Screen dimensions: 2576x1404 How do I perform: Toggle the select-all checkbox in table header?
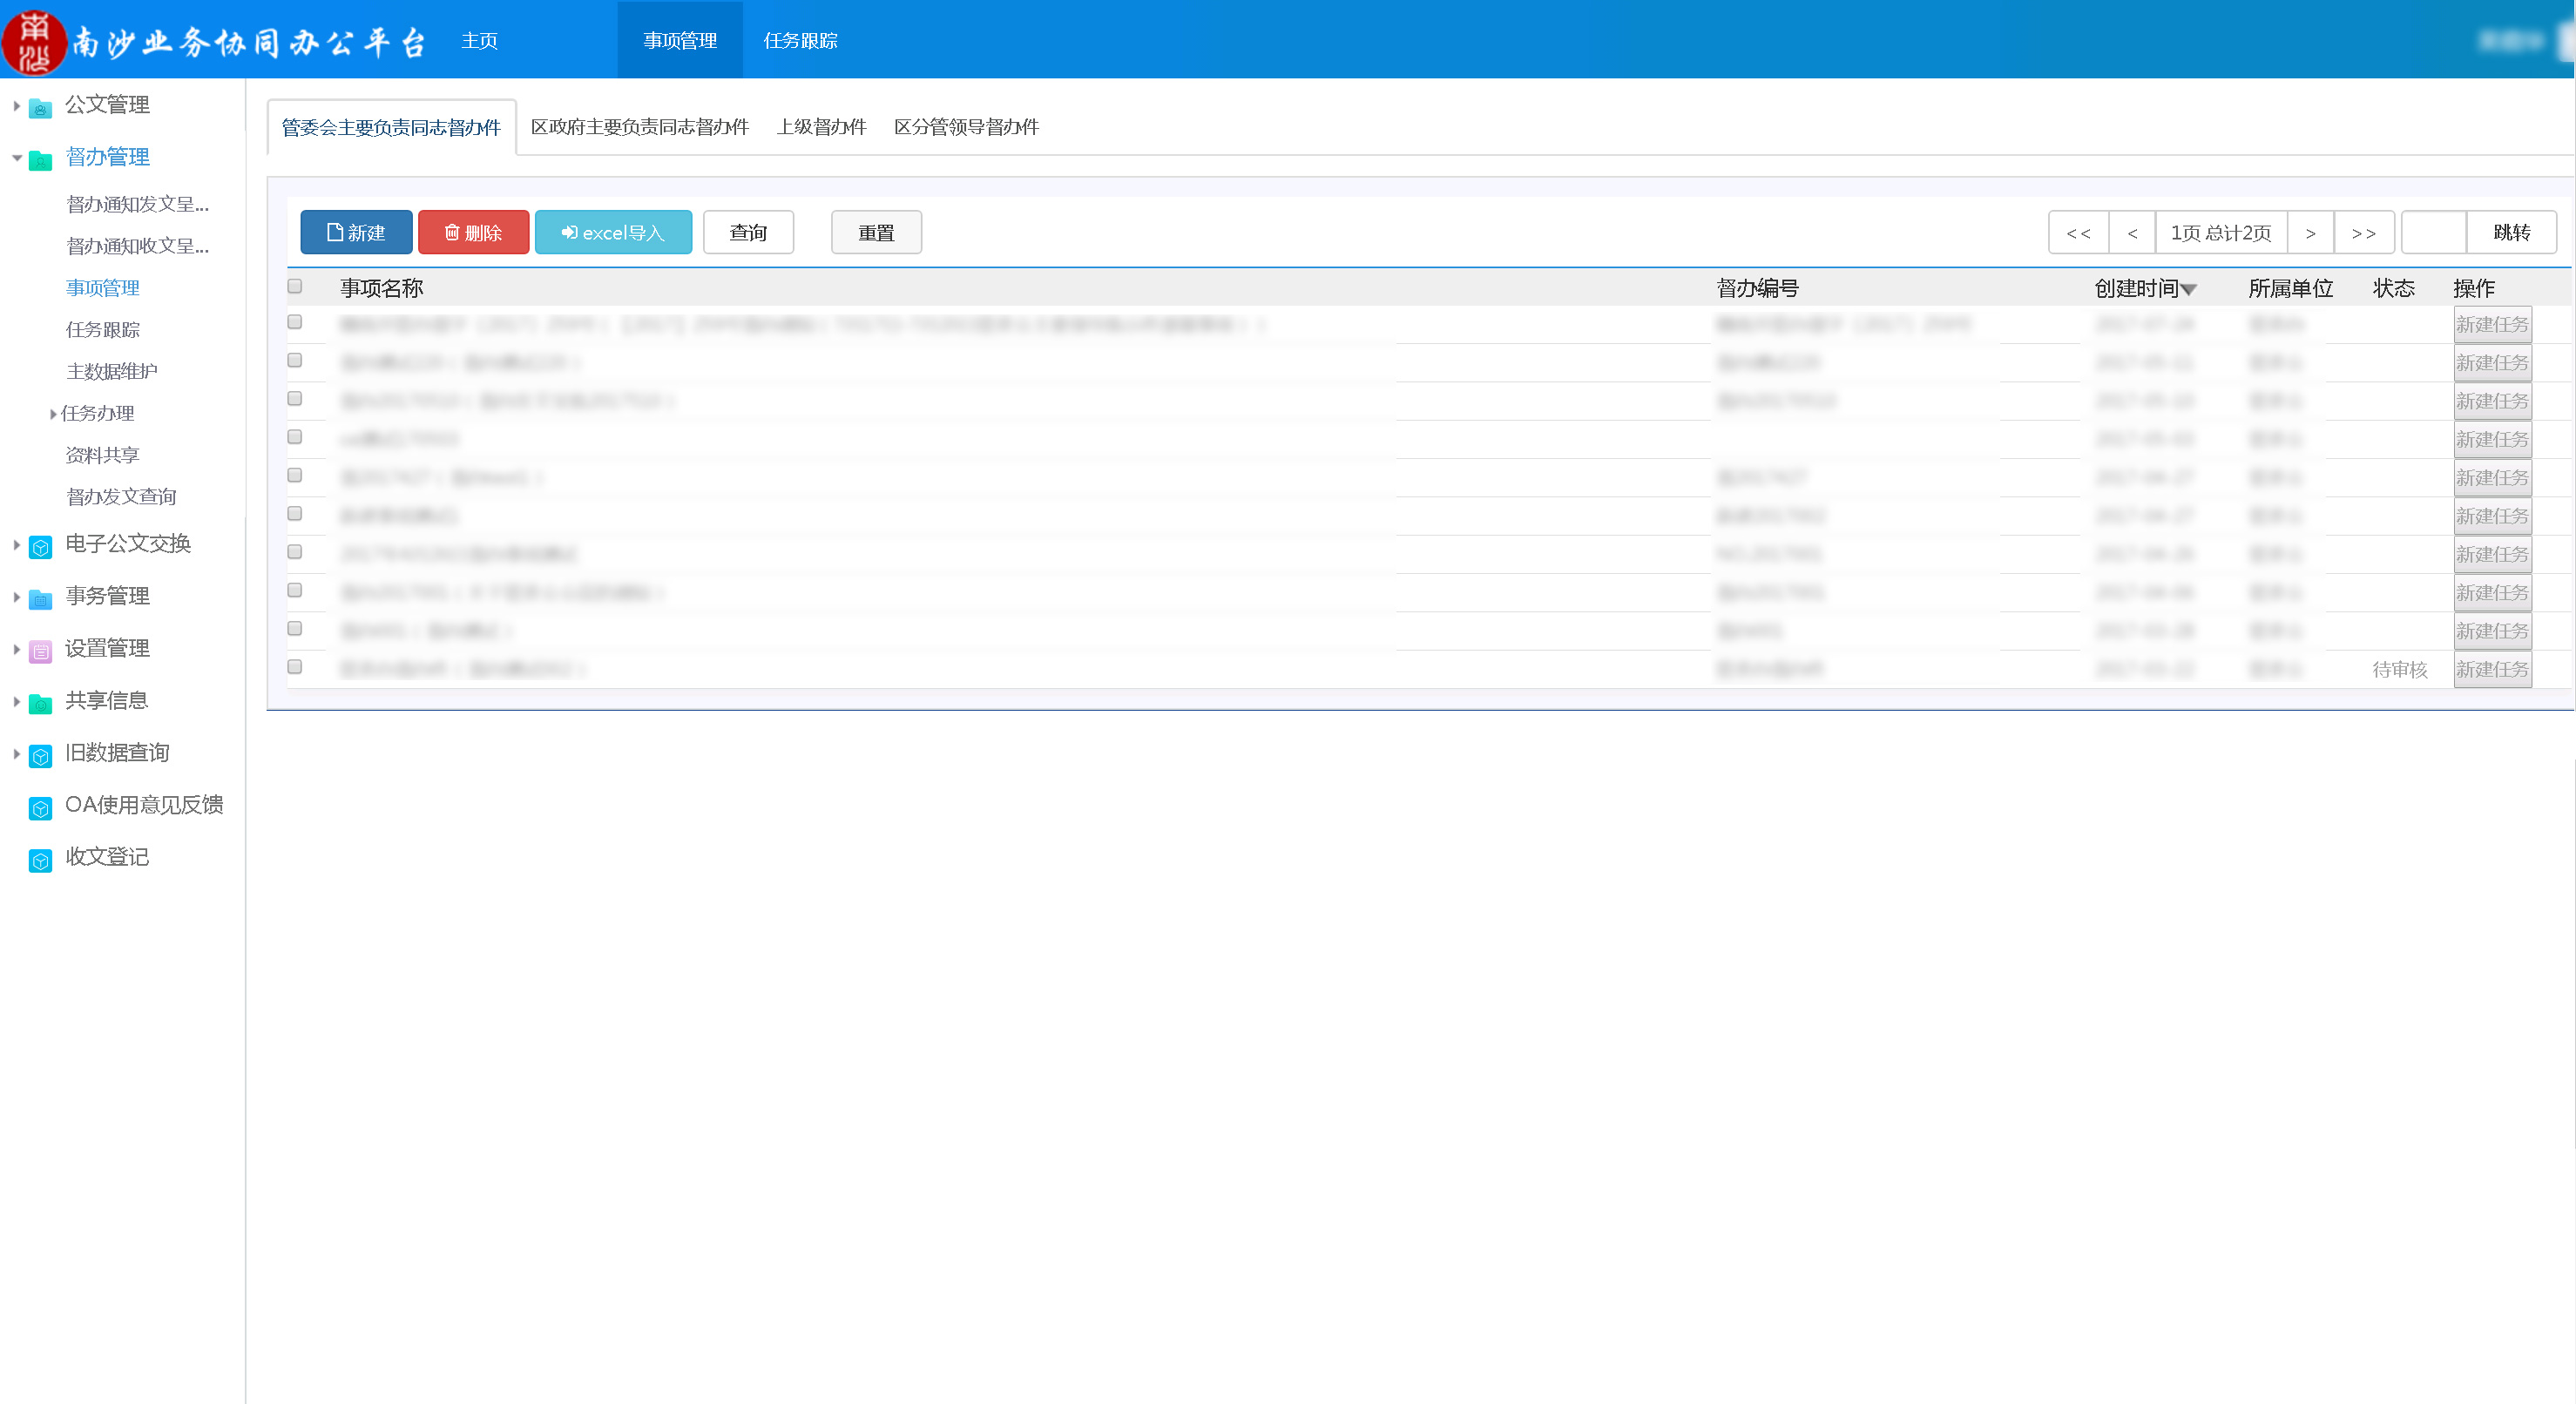(x=294, y=286)
